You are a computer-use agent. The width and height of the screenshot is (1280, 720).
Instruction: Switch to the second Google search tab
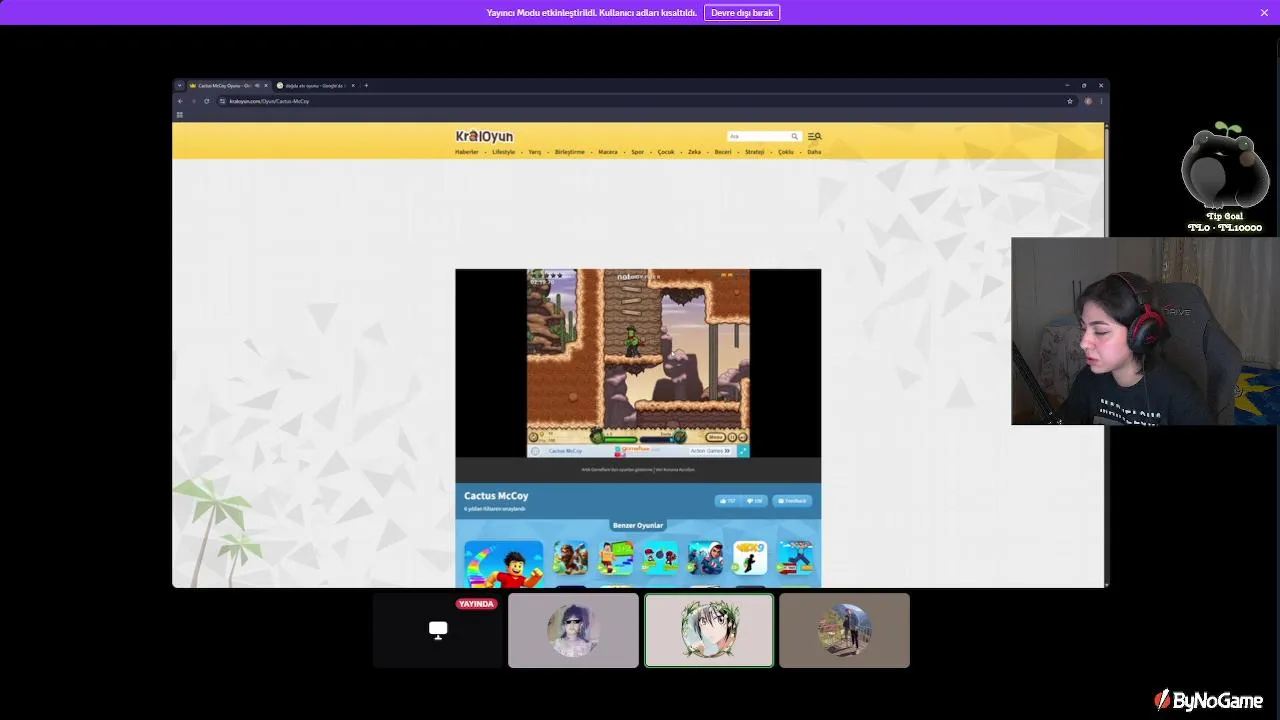click(x=314, y=86)
